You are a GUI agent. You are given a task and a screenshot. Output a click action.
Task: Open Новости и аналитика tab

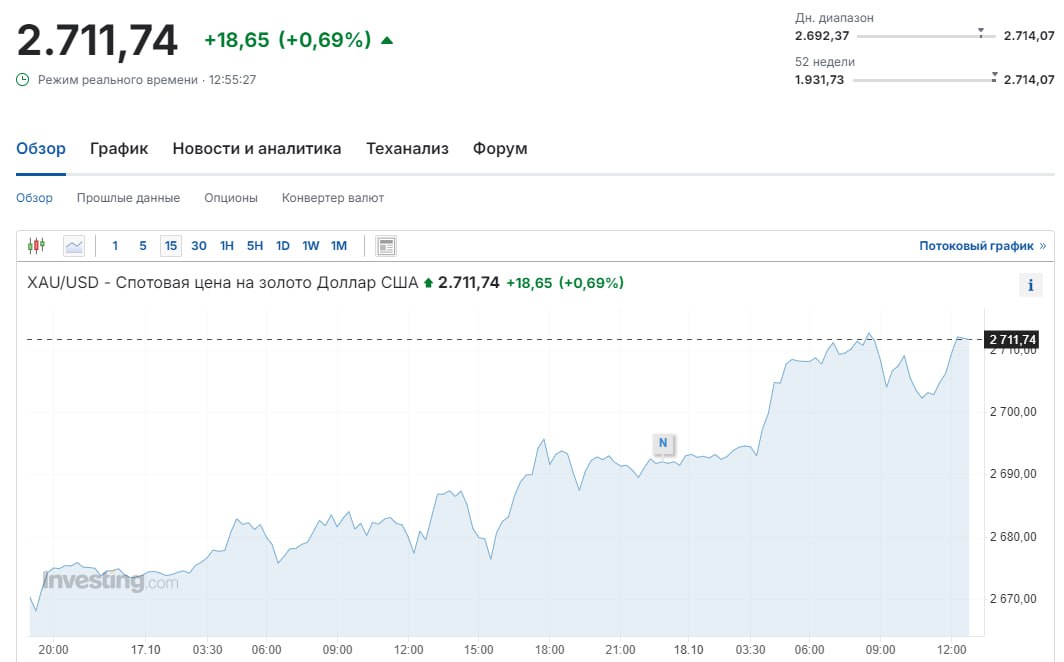(257, 149)
